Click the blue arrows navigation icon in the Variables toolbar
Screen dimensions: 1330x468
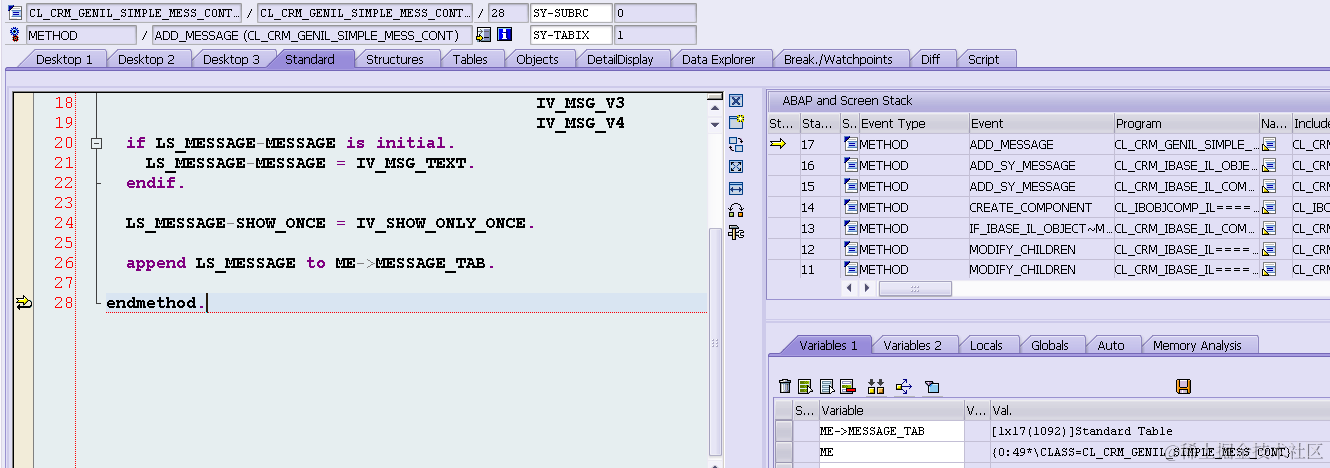tap(904, 386)
